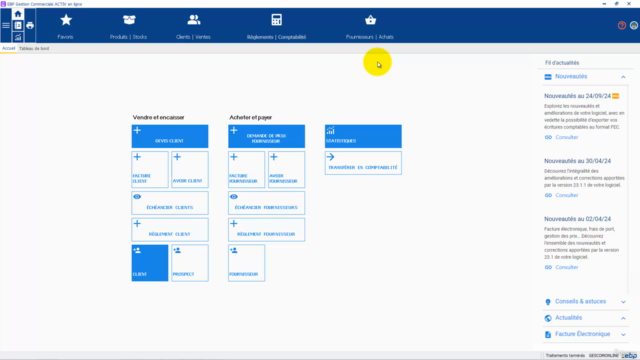Screen dimensions: 640x360
Task: Click the Fil d'actualités panel title
Action: coord(562,63)
